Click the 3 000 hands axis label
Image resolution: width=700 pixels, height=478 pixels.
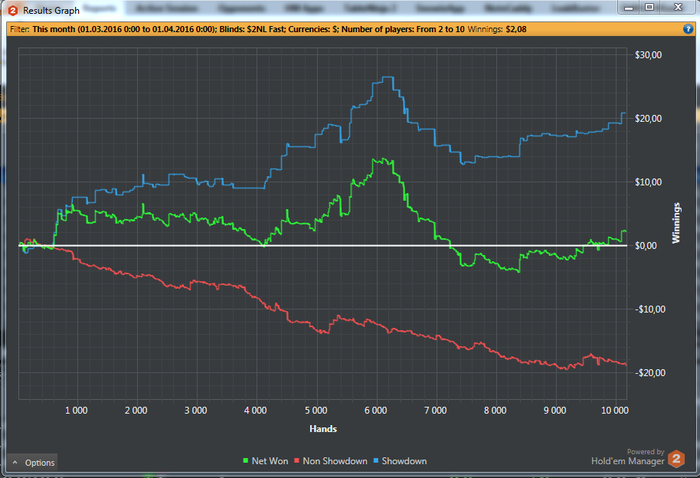pyautogui.click(x=196, y=411)
